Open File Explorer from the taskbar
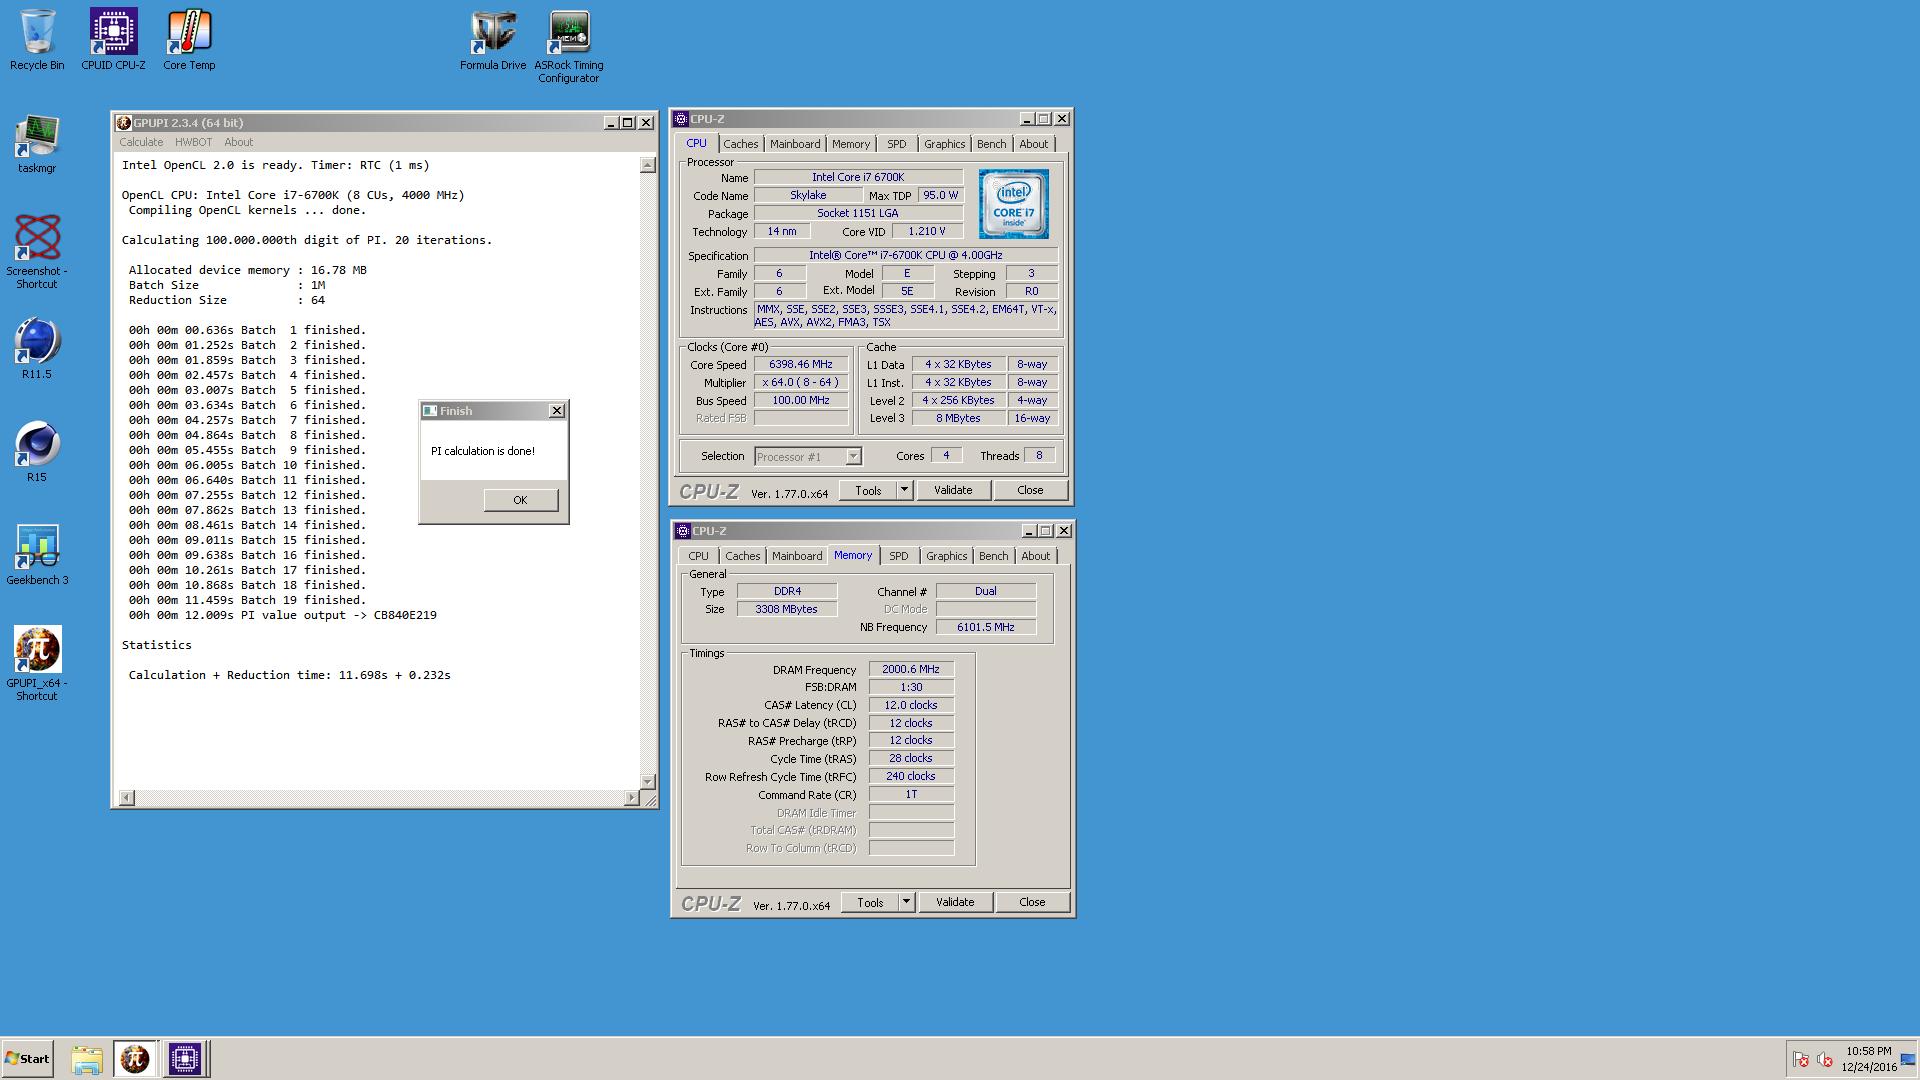The height and width of the screenshot is (1080, 1920). [87, 1059]
